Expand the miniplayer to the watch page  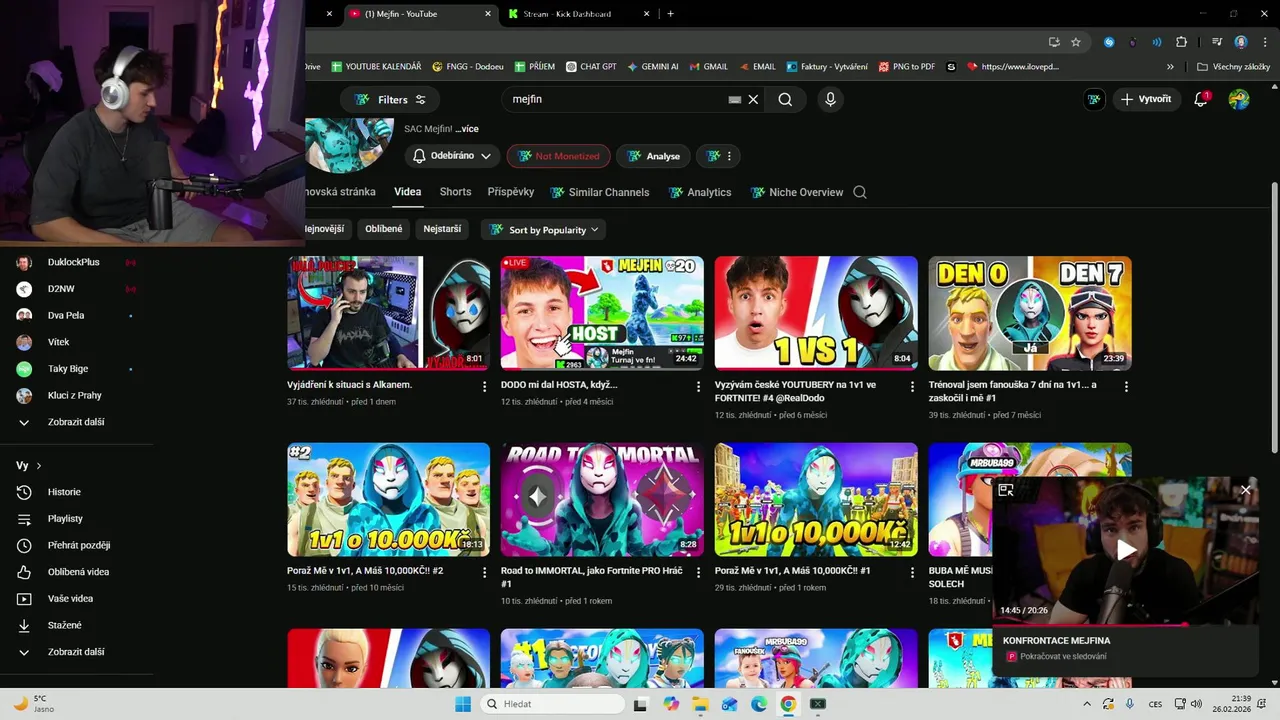click(x=1006, y=490)
